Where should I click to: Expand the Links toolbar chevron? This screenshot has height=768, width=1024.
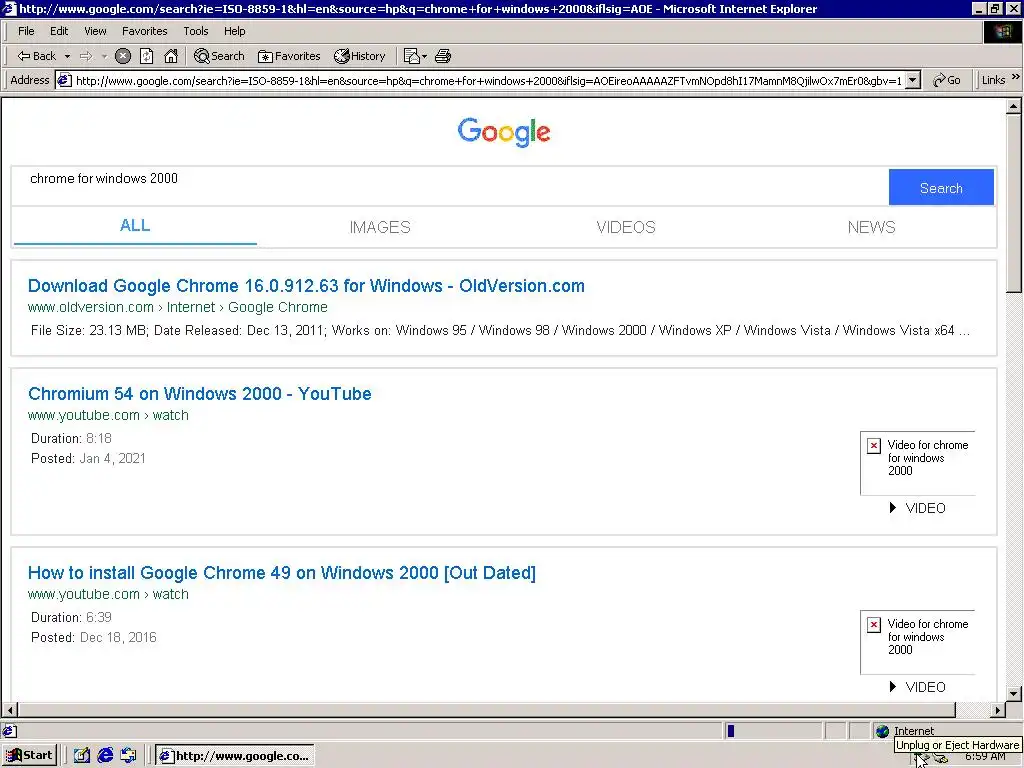click(1016, 77)
